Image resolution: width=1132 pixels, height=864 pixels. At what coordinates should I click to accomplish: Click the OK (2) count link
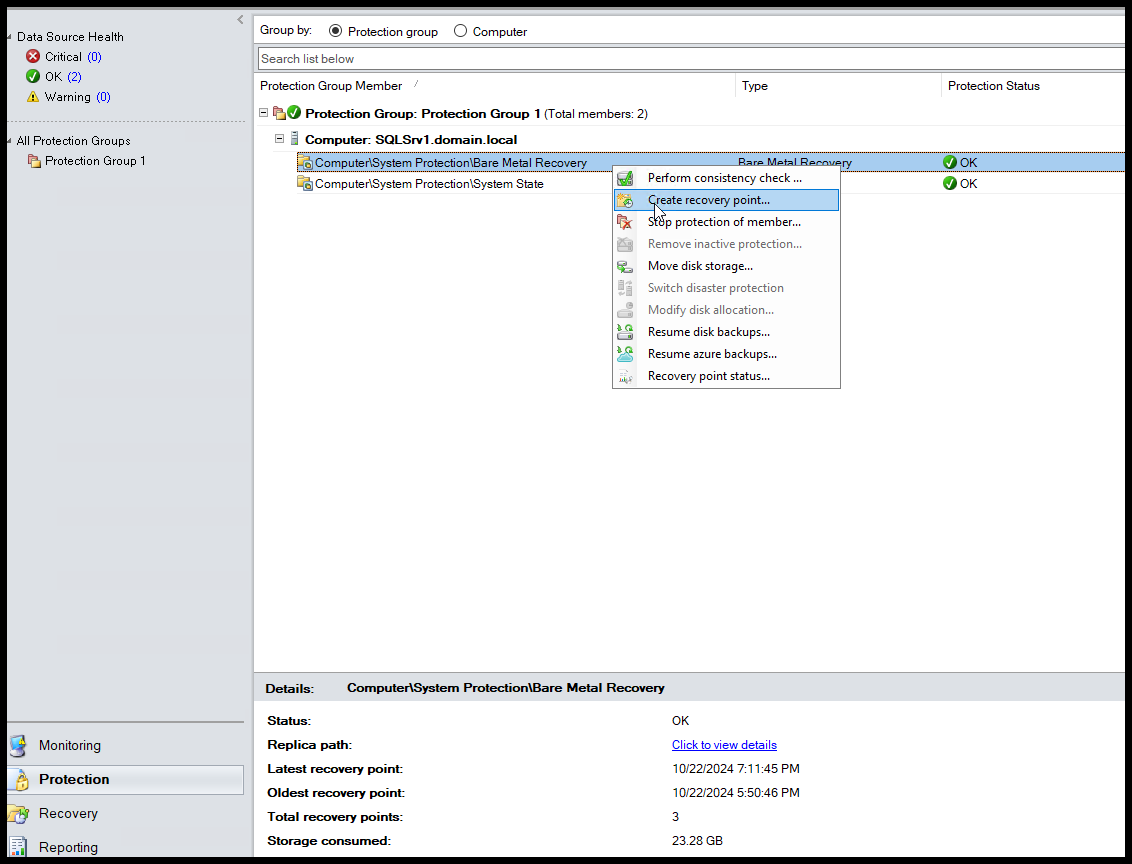[74, 77]
